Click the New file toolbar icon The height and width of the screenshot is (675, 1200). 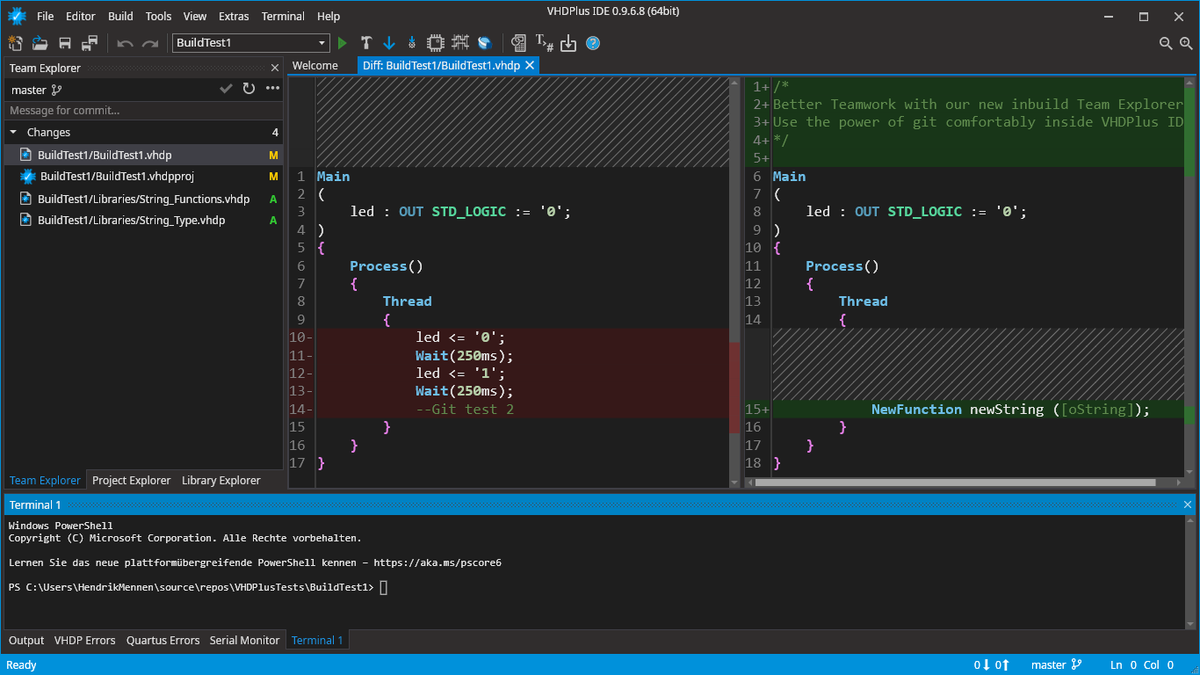[15, 43]
